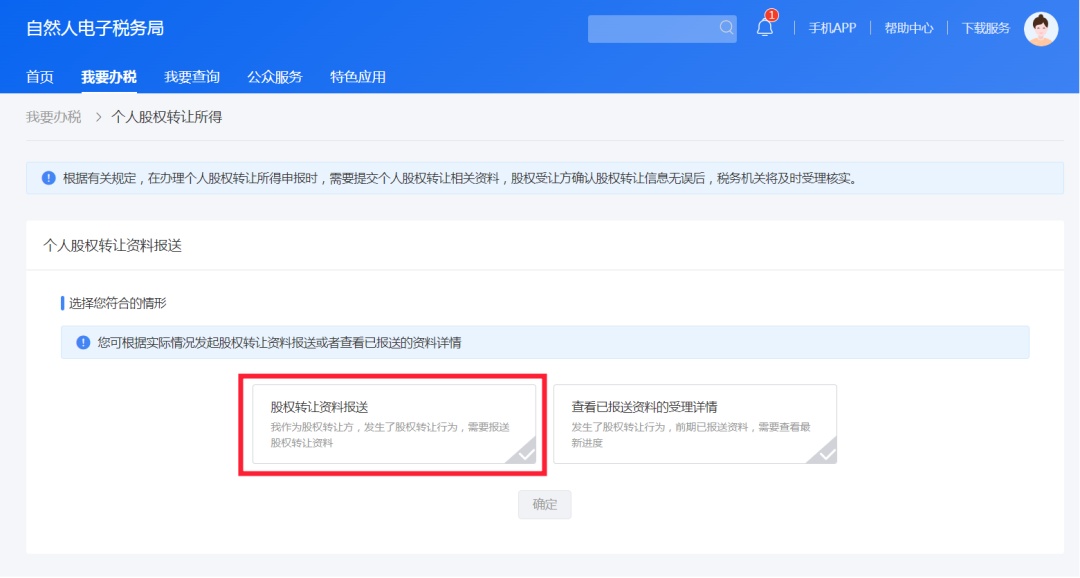Click the info icon beside 您可根据实际情况 notice
1080x578 pixels.
83,342
